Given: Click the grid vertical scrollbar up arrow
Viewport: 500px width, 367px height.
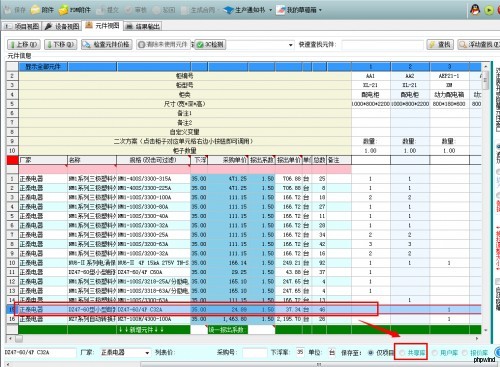Looking at the screenshot, I should (x=486, y=66).
